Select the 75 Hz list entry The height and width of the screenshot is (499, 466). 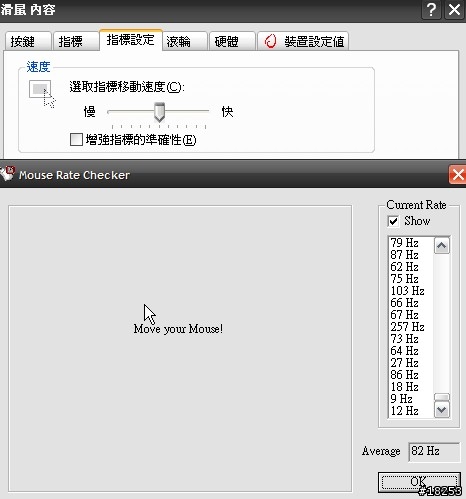tap(411, 279)
